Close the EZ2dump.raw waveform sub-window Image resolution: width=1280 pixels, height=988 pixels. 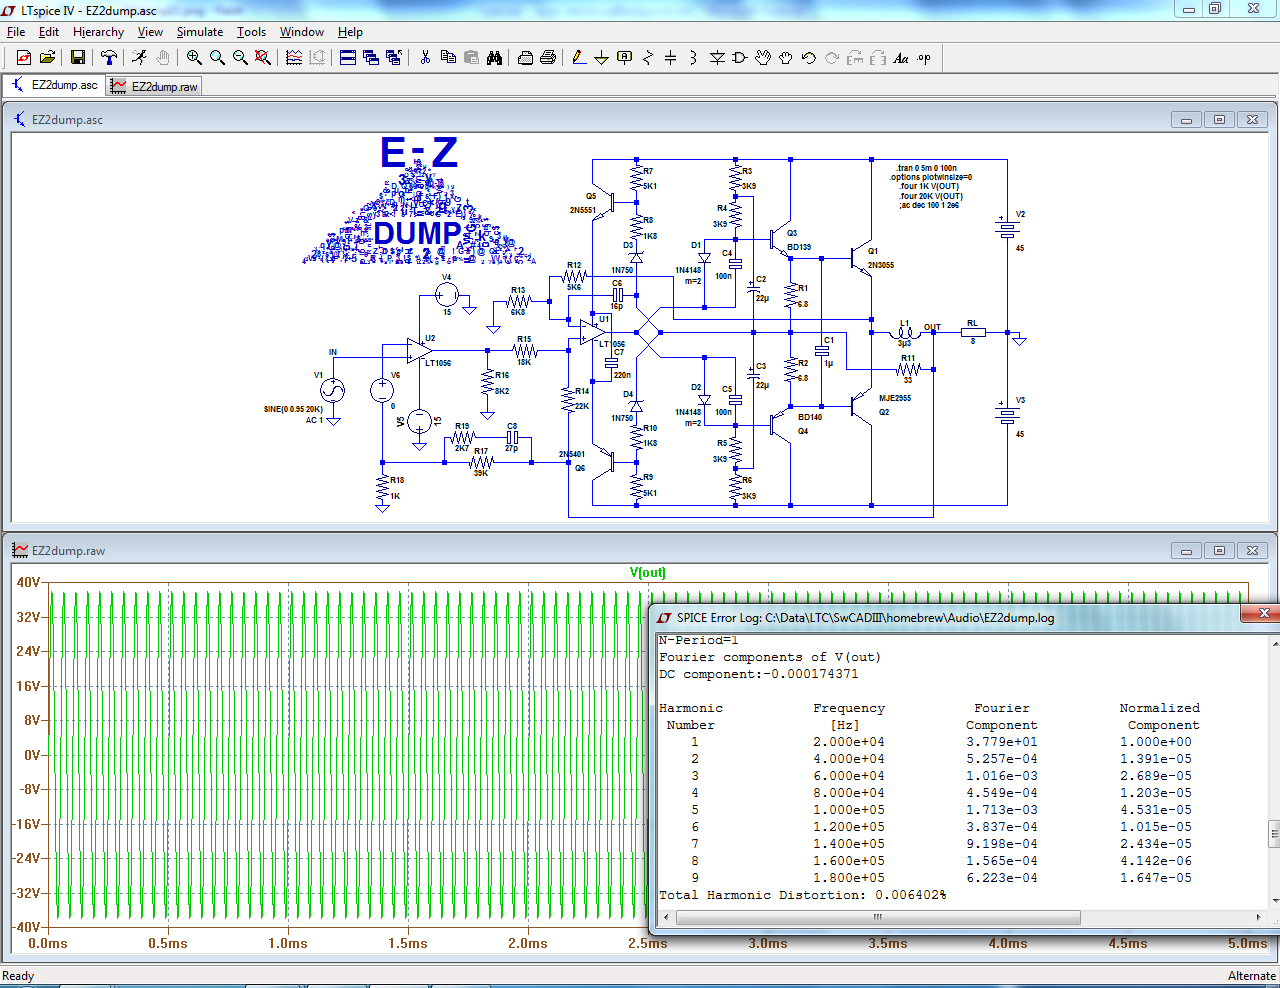pyautogui.click(x=1252, y=551)
